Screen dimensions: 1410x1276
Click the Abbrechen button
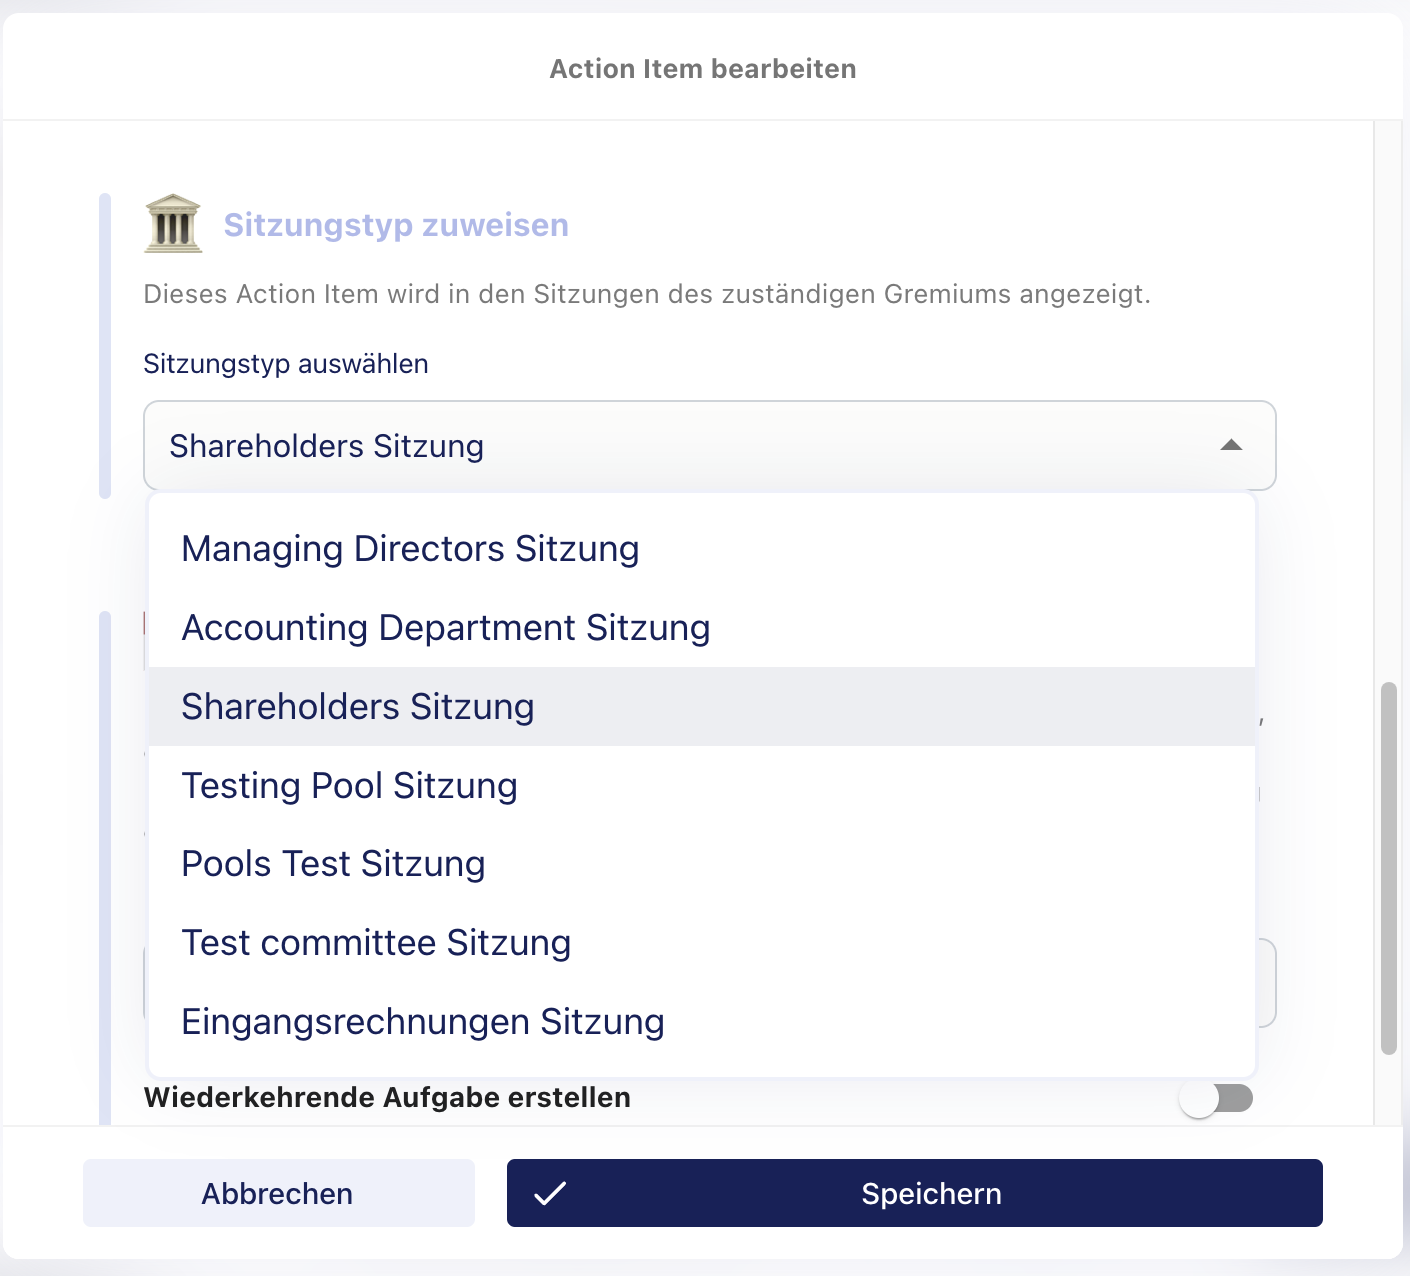coord(279,1193)
